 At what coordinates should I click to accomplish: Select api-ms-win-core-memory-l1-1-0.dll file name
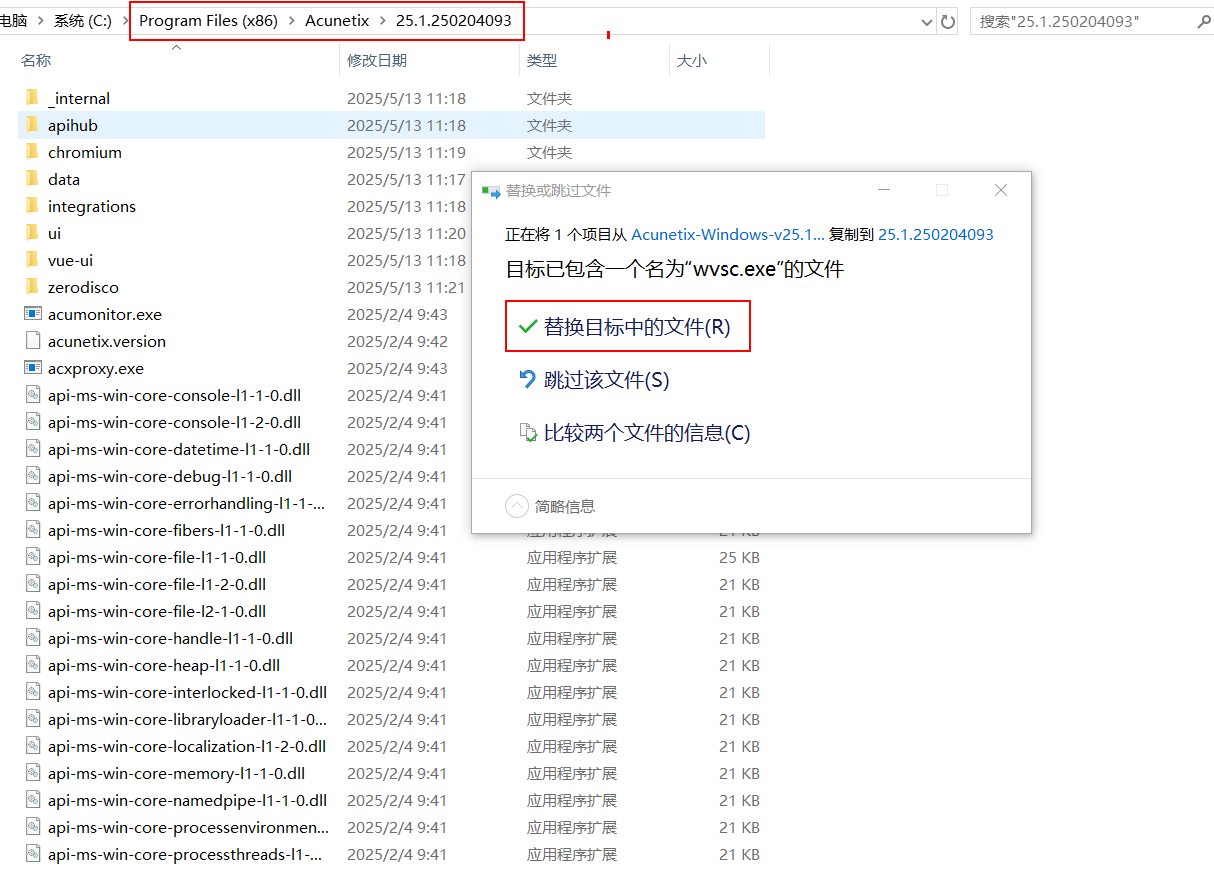click(x=176, y=773)
